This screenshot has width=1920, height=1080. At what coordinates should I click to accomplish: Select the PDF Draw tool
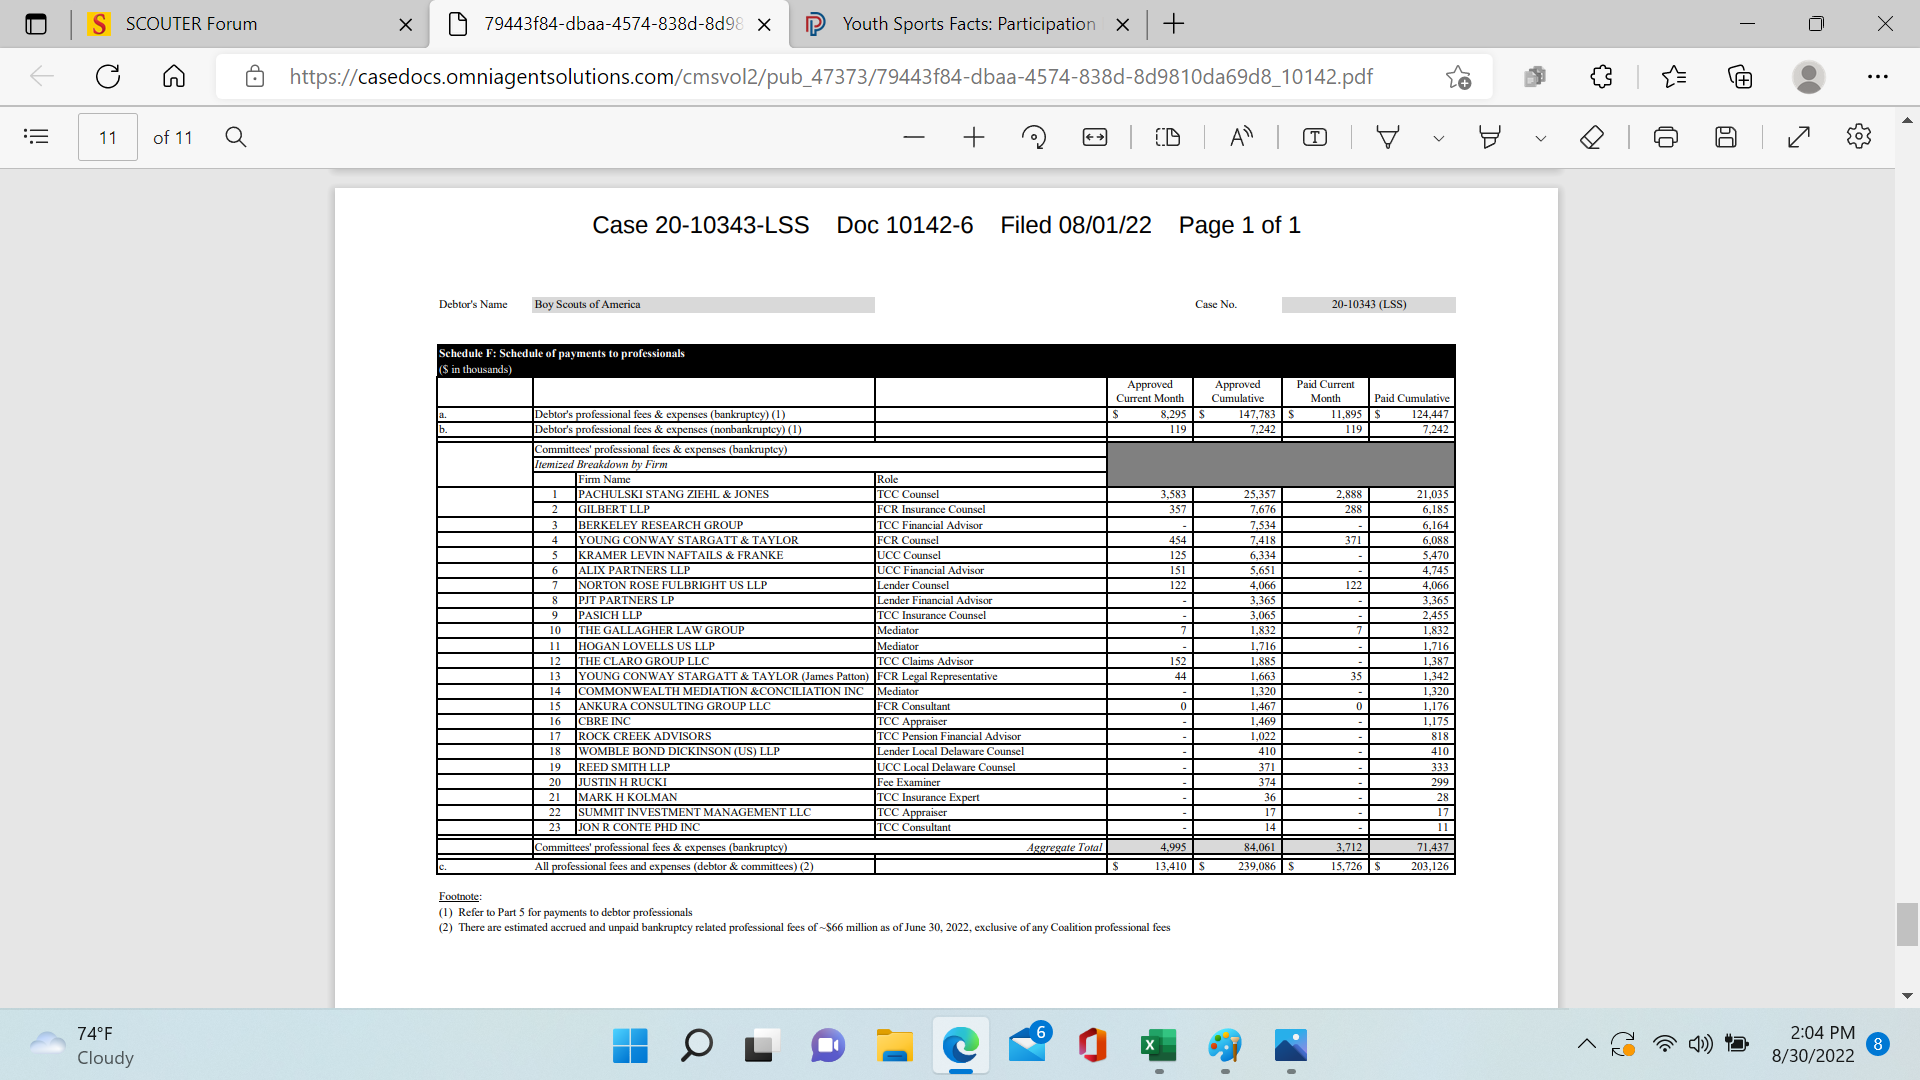1388,137
